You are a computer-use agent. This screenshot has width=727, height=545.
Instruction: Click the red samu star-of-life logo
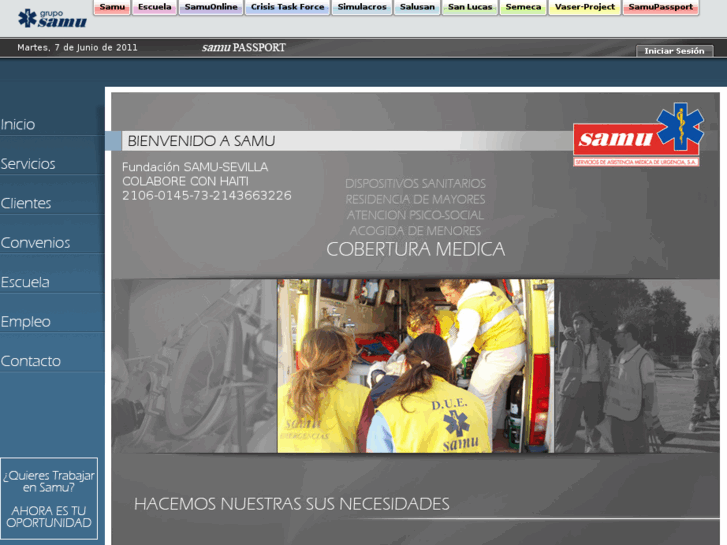[638, 135]
